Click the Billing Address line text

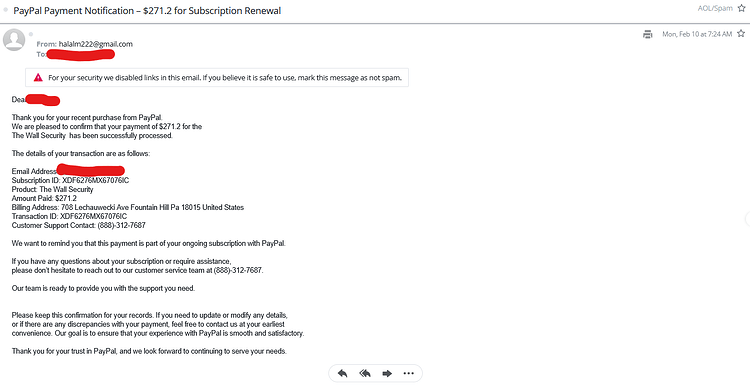coord(128,207)
